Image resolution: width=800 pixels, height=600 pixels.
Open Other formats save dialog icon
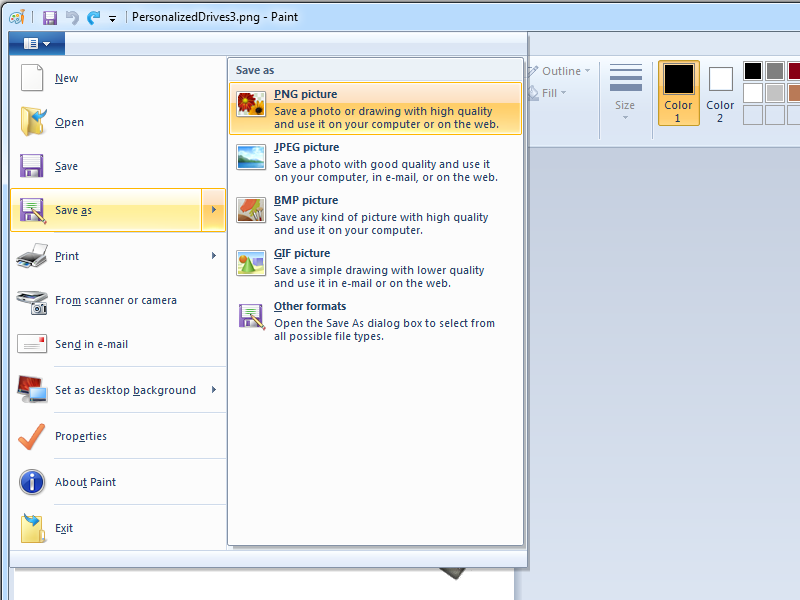click(251, 316)
